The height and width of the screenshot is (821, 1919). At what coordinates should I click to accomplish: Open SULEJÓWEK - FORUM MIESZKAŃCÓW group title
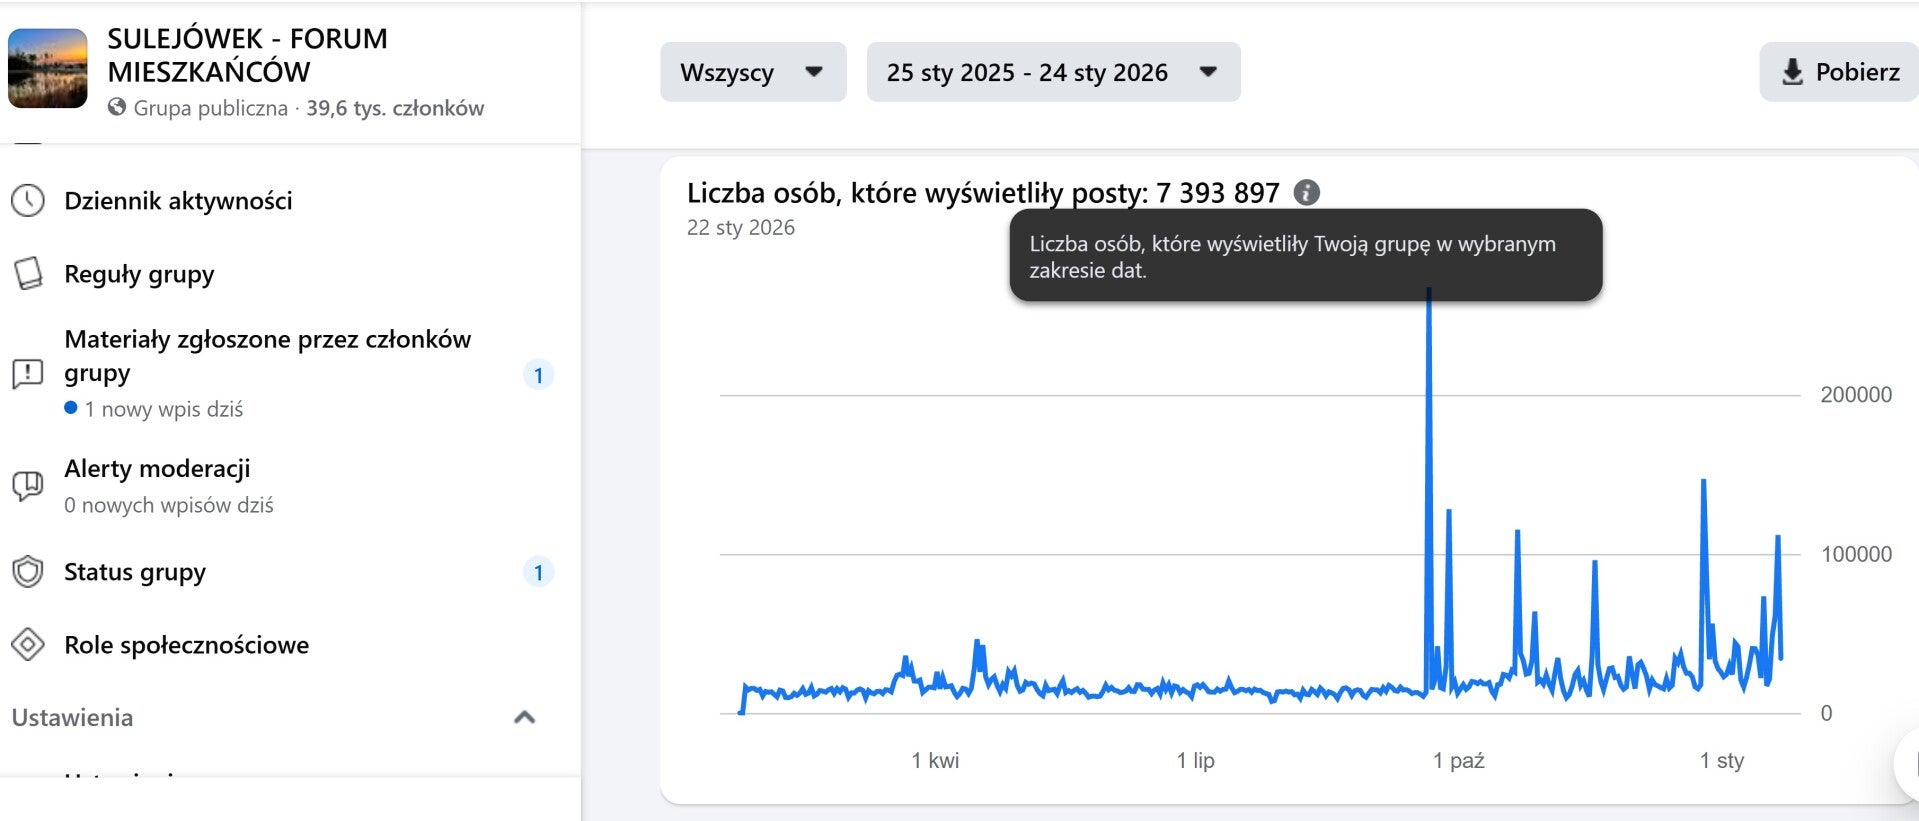[x=247, y=55]
